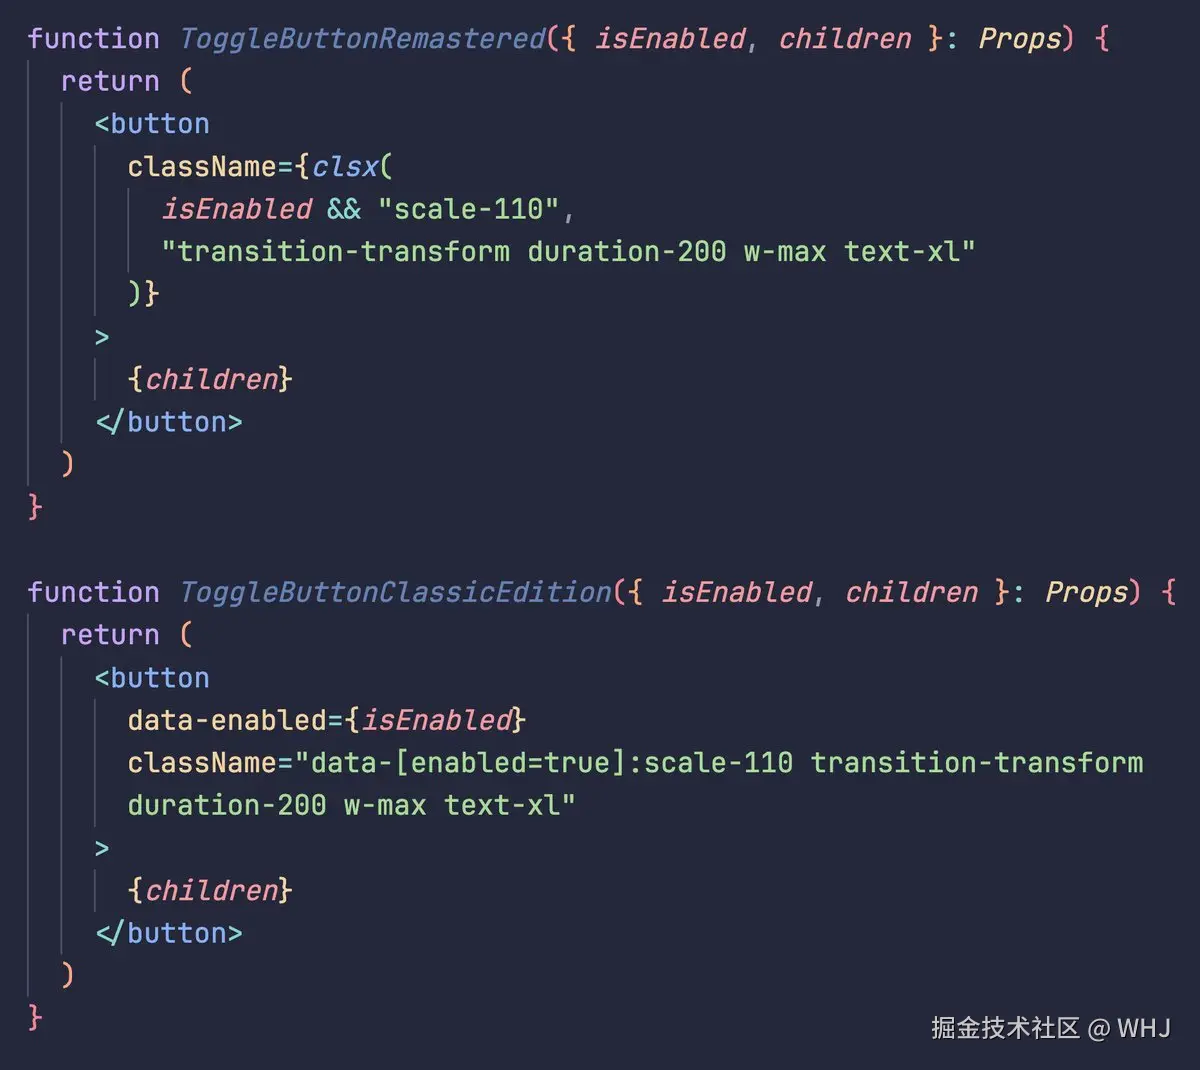Screen dimensions: 1200x1070
Task: Click the ToggleButtonRemastered function name
Action: 362,39
